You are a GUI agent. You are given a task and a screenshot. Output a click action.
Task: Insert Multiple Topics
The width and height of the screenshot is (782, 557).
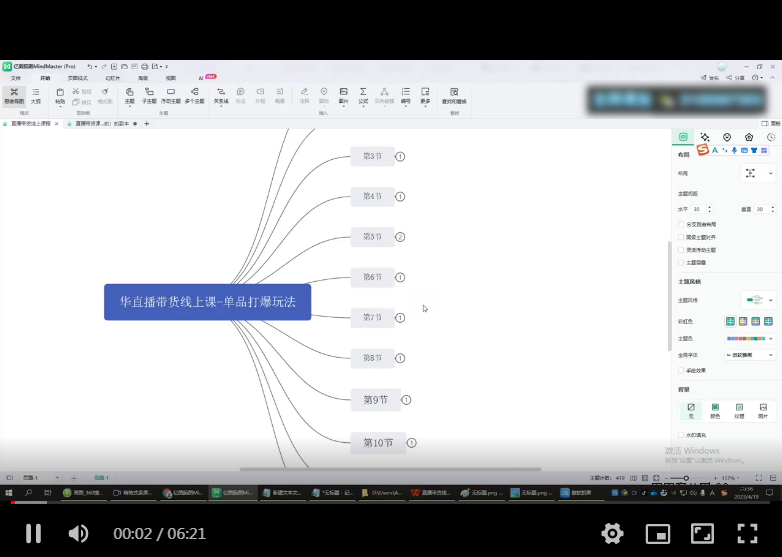tap(195, 95)
